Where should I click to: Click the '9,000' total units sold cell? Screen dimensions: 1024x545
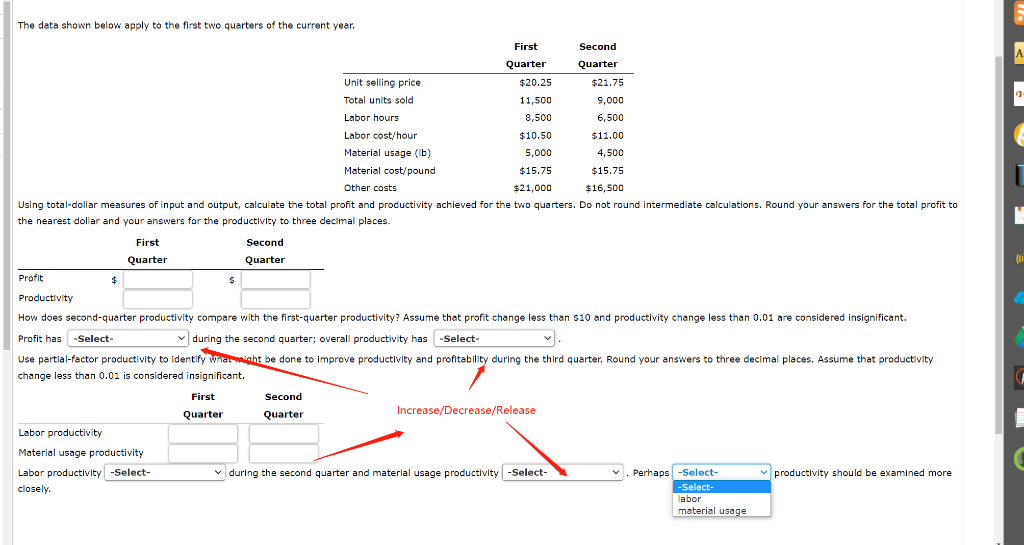coord(611,100)
